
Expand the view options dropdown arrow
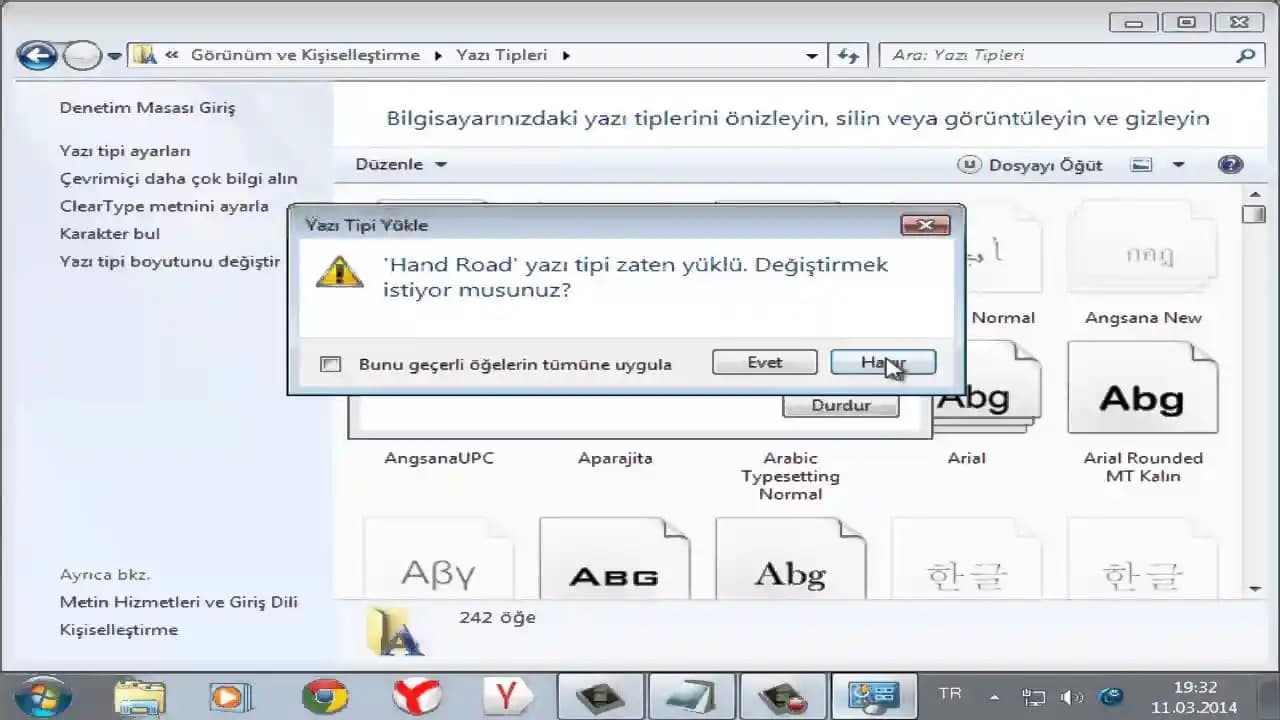pos(1177,164)
